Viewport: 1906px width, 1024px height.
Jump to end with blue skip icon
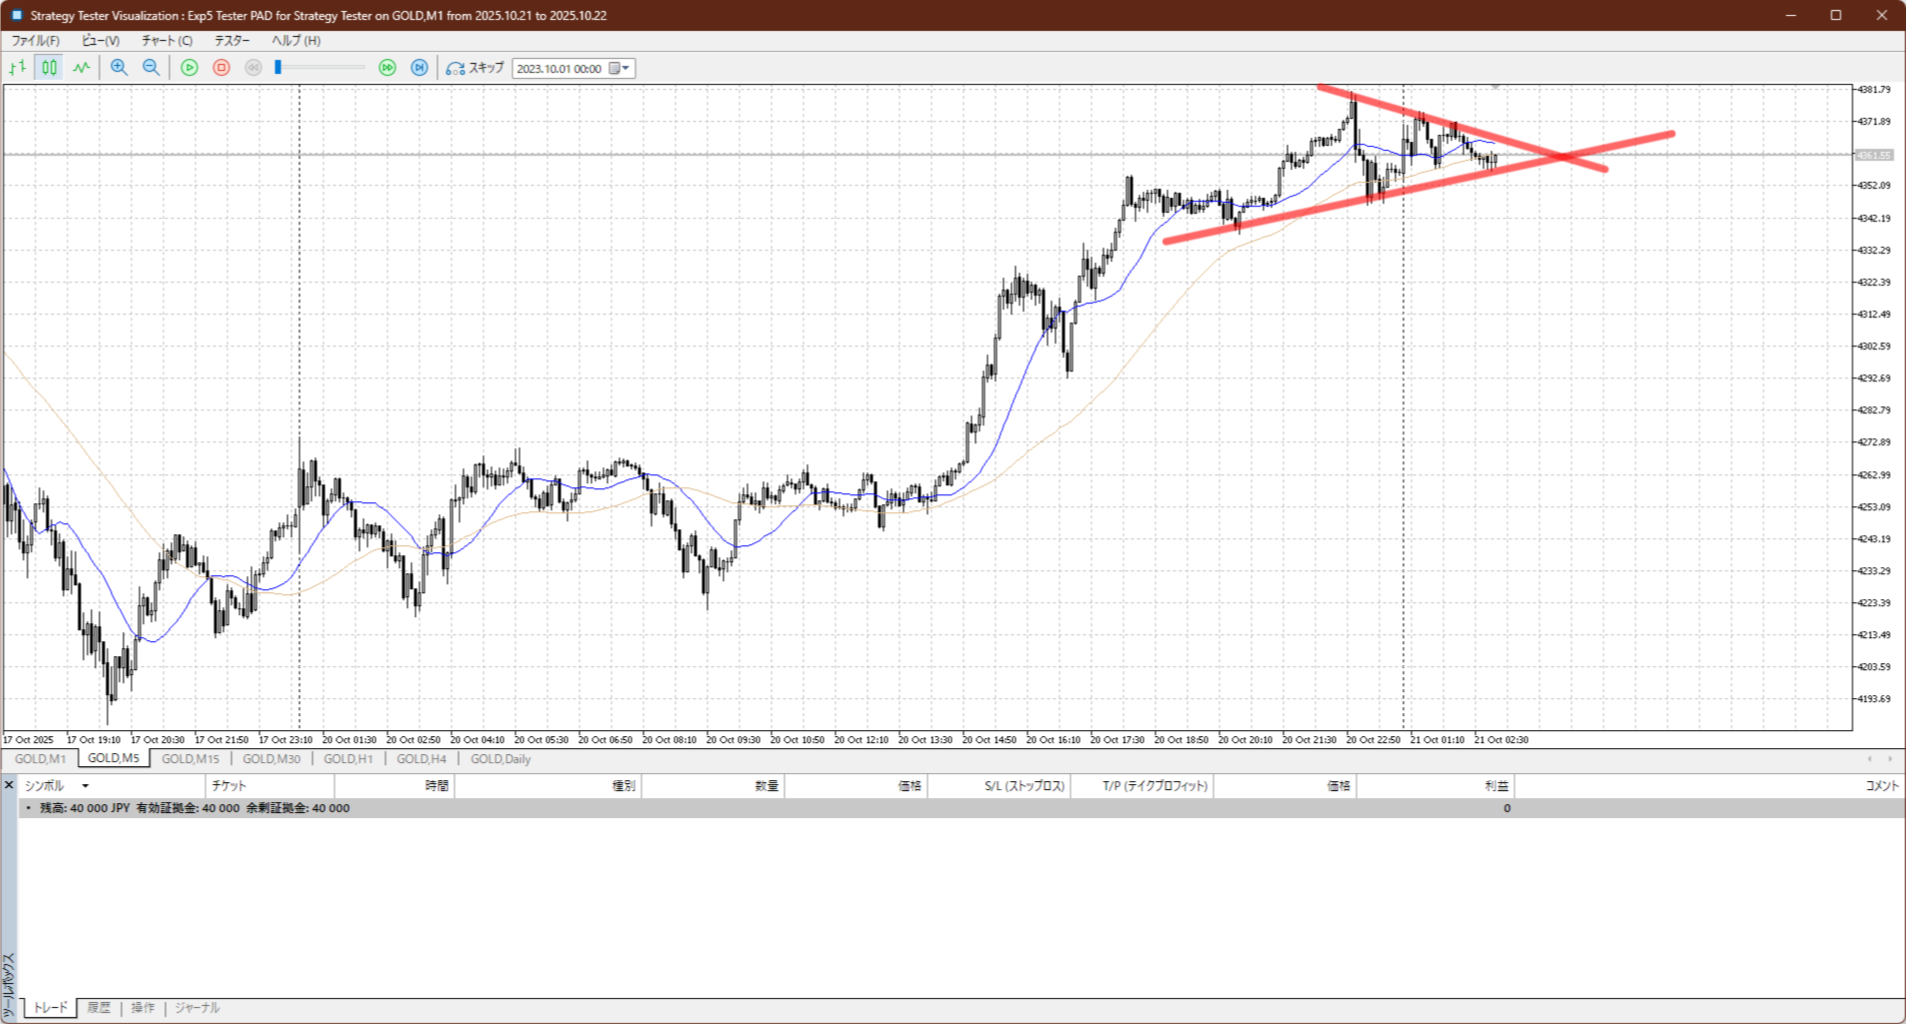tap(419, 68)
